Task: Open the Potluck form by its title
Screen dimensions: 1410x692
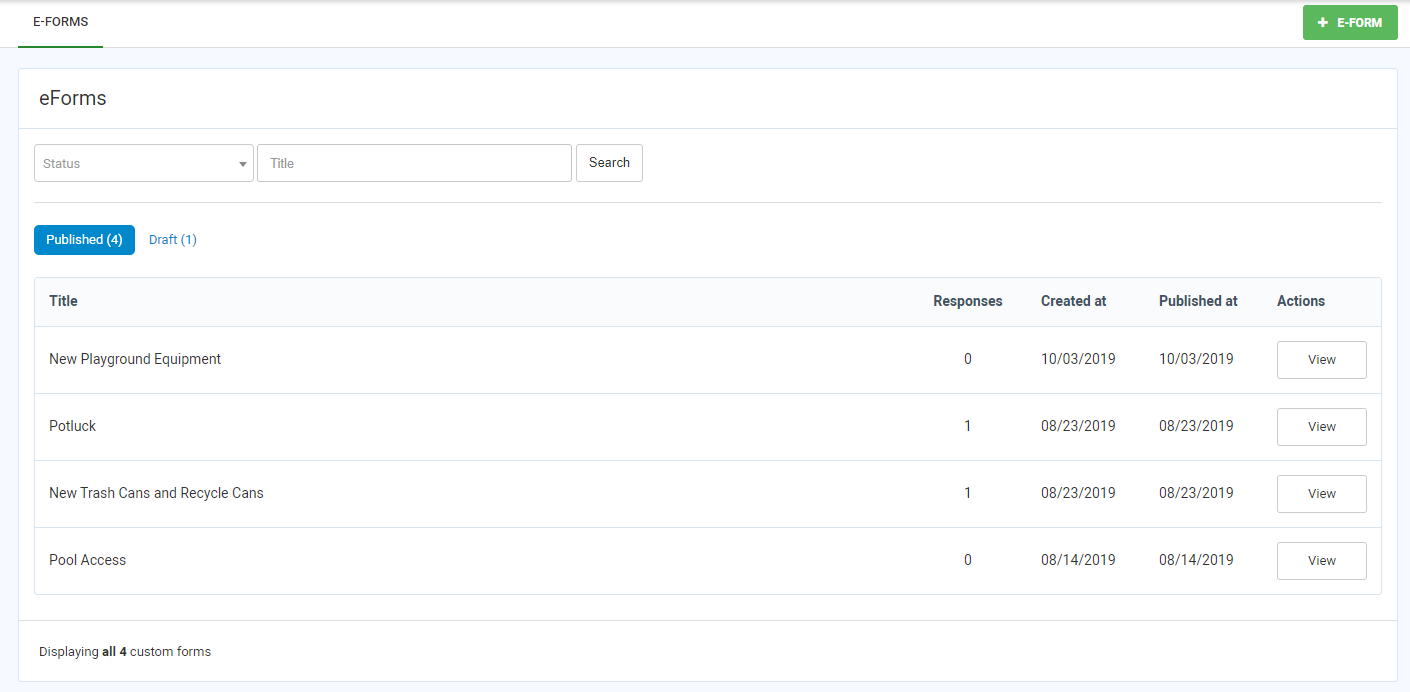Action: tap(72, 425)
